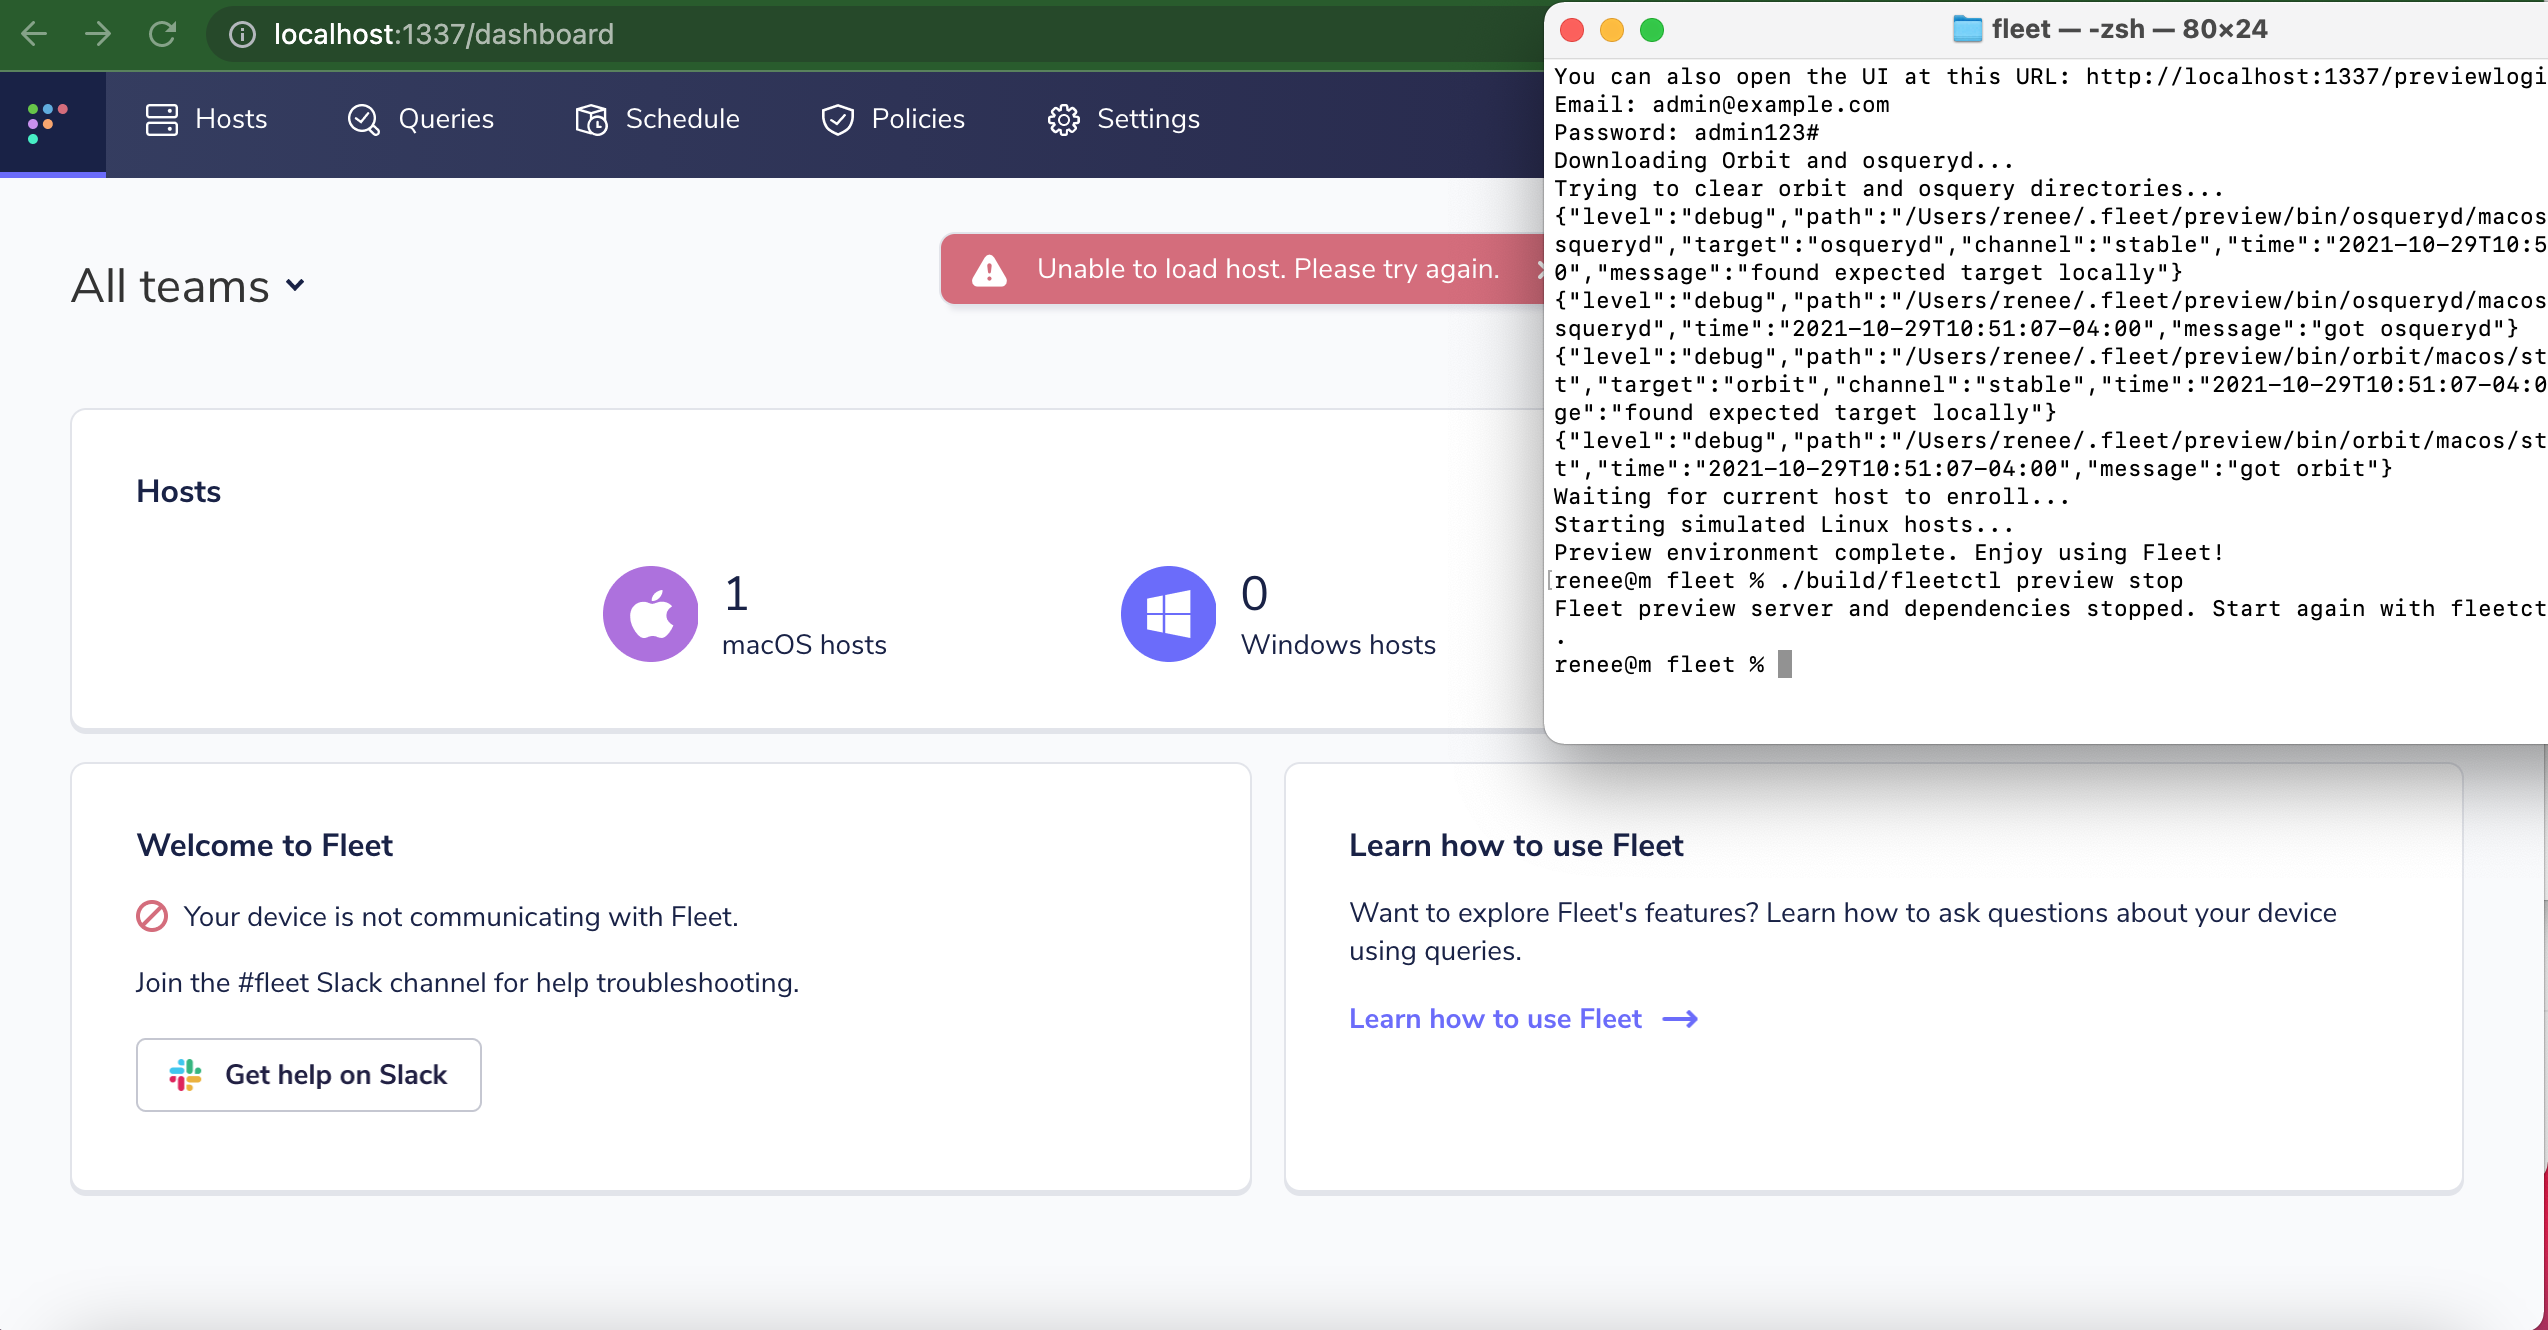Click "Password: admin123#" in Terminal
This screenshot has width=2548, height=1330.
tap(1686, 133)
